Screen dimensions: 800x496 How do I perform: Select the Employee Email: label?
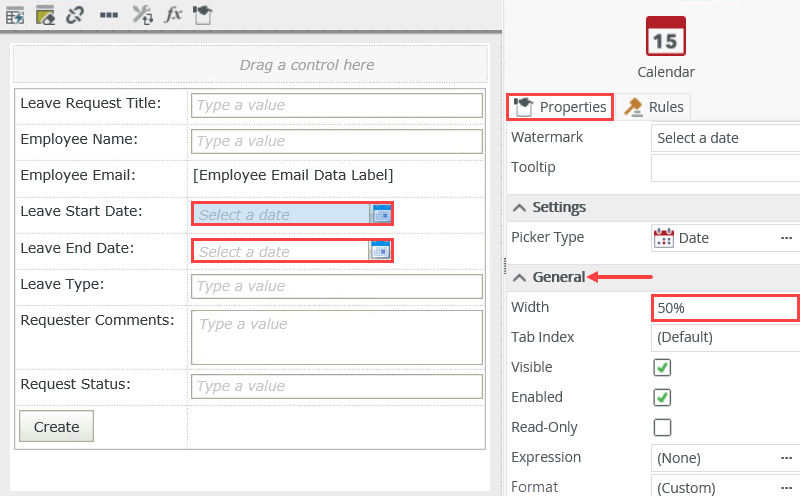78,175
